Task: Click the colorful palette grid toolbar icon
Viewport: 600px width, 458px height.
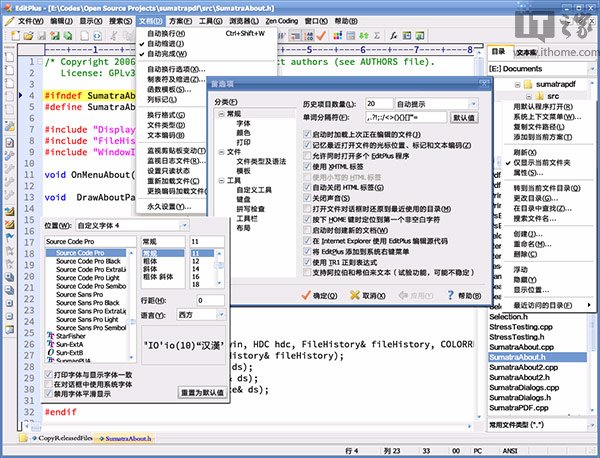Action: 338,36
